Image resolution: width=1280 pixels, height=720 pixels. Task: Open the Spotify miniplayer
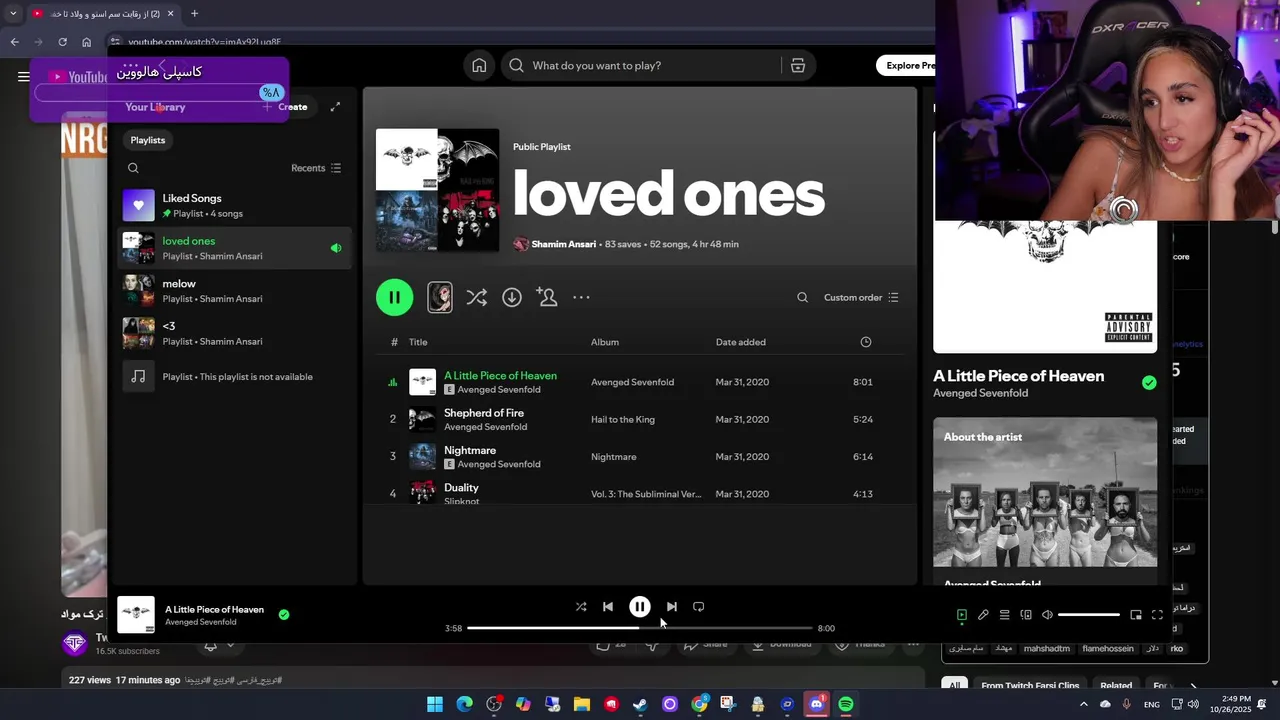click(1136, 615)
